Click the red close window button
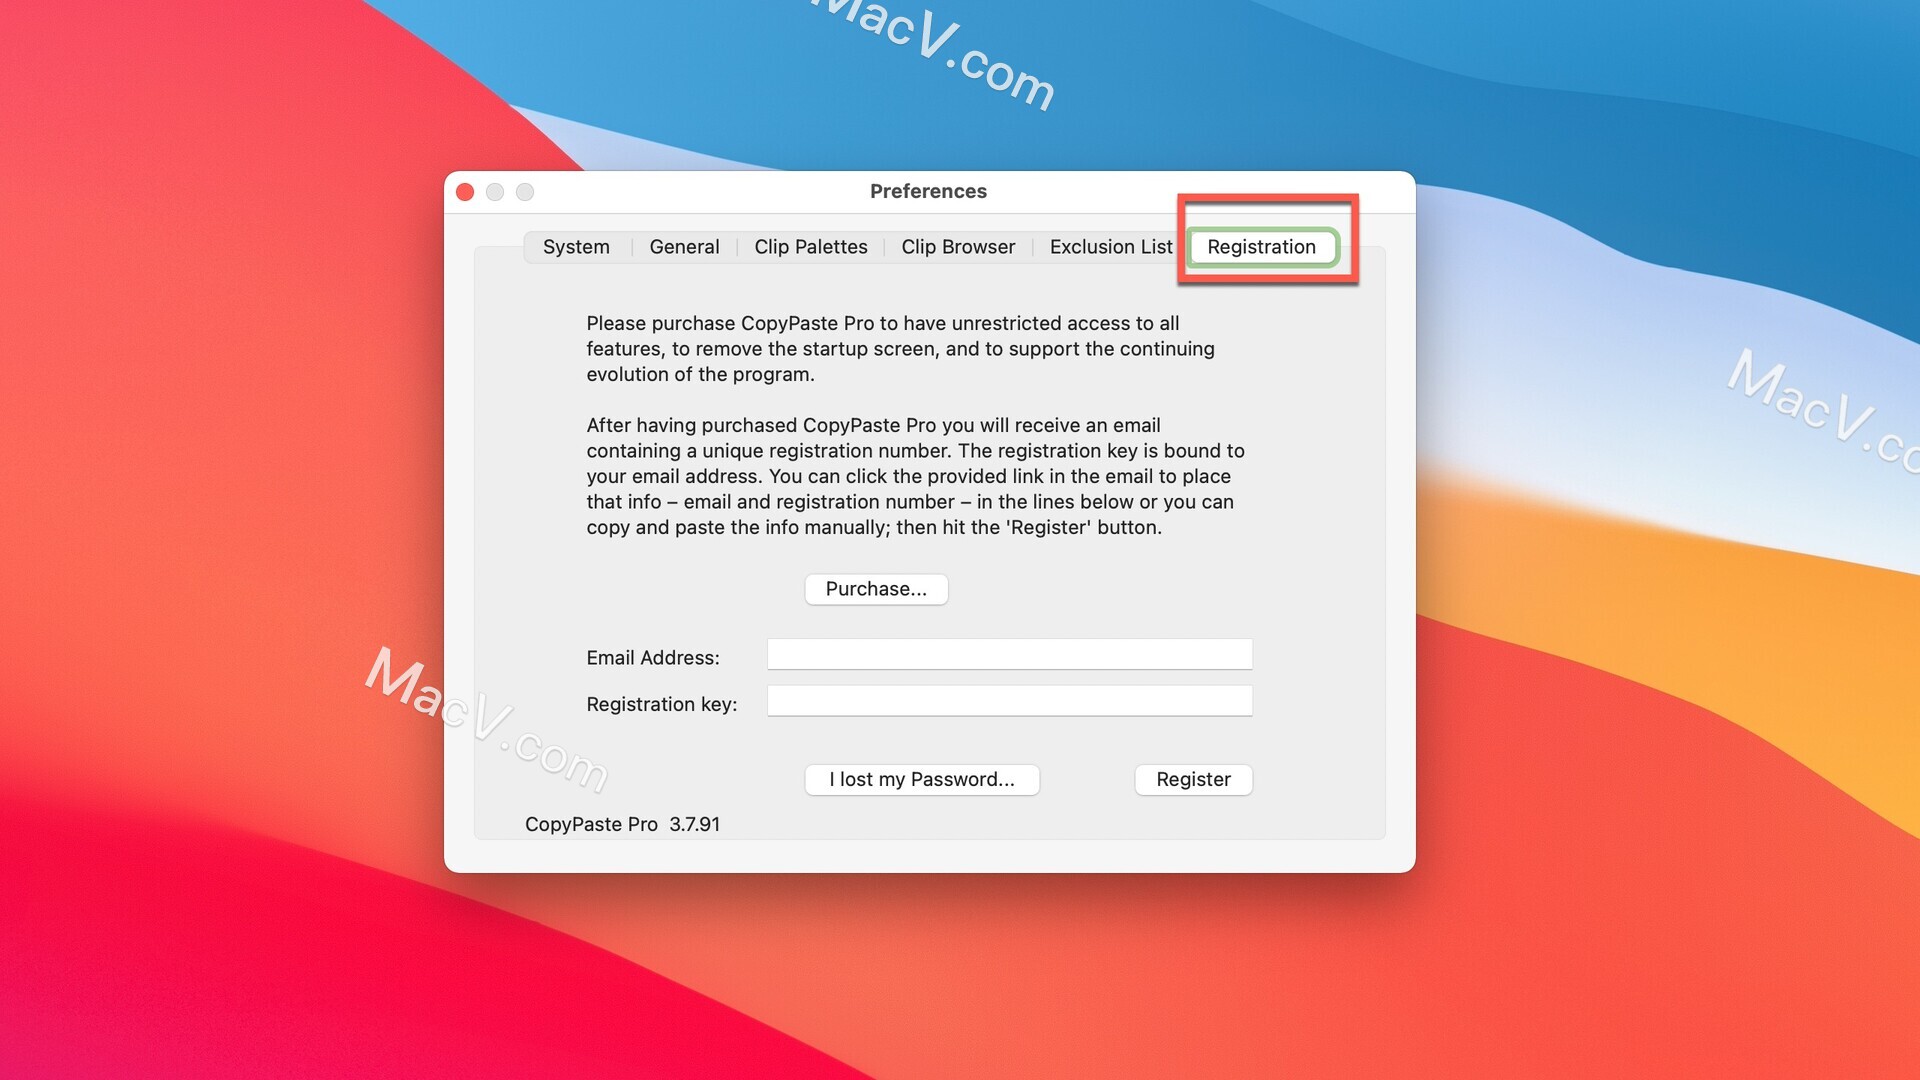 coord(465,190)
